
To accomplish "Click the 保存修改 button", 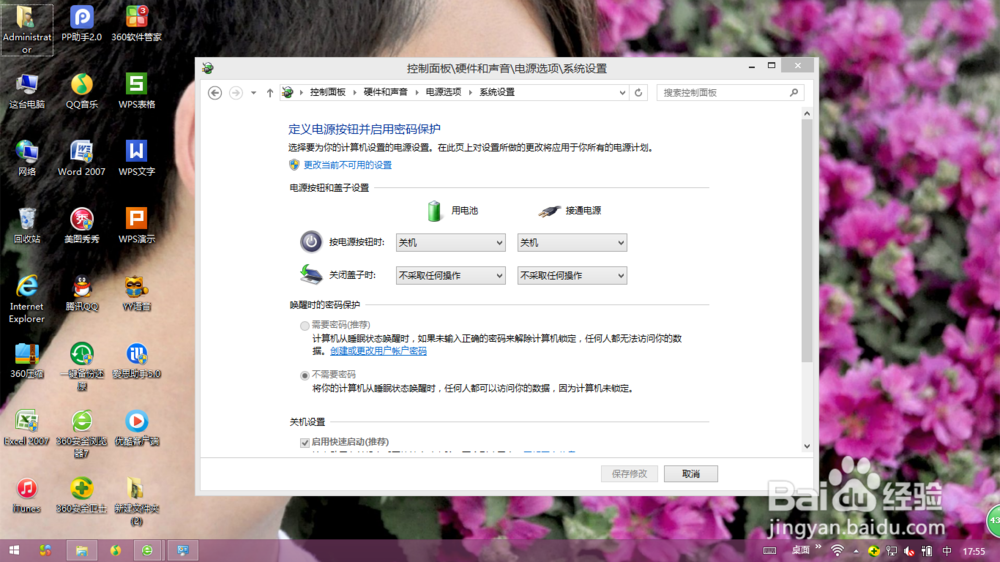I will click(629, 473).
